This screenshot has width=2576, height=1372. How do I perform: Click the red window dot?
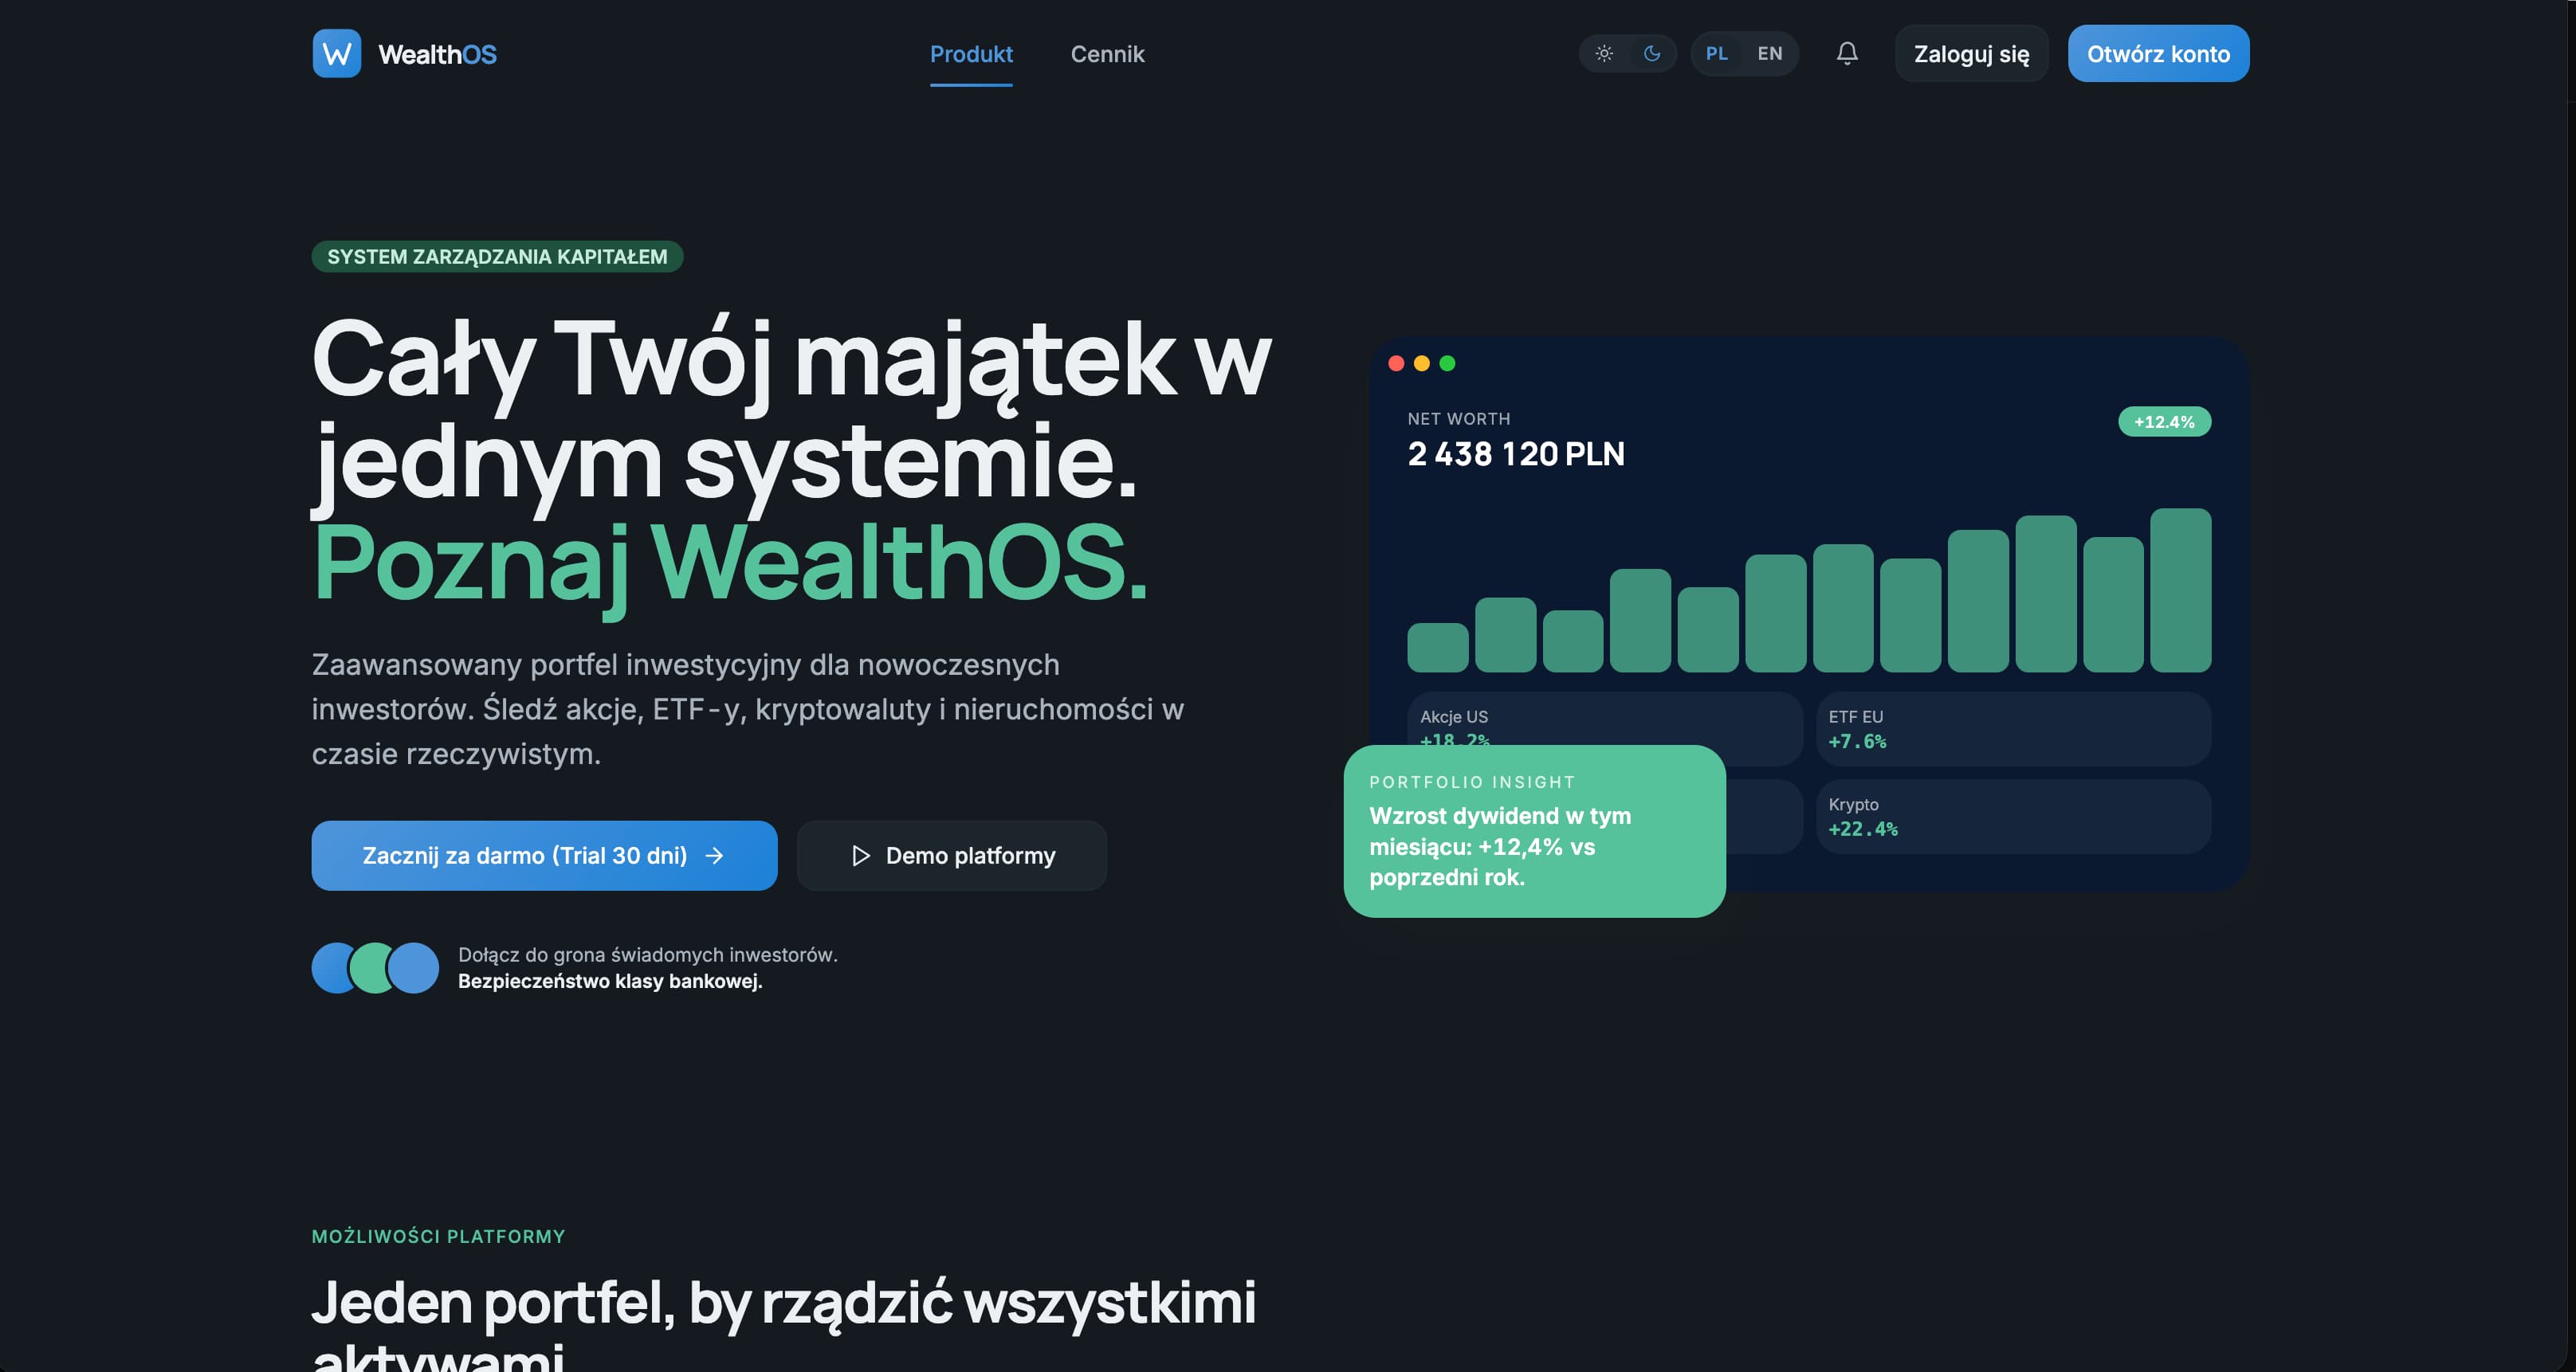point(1396,363)
